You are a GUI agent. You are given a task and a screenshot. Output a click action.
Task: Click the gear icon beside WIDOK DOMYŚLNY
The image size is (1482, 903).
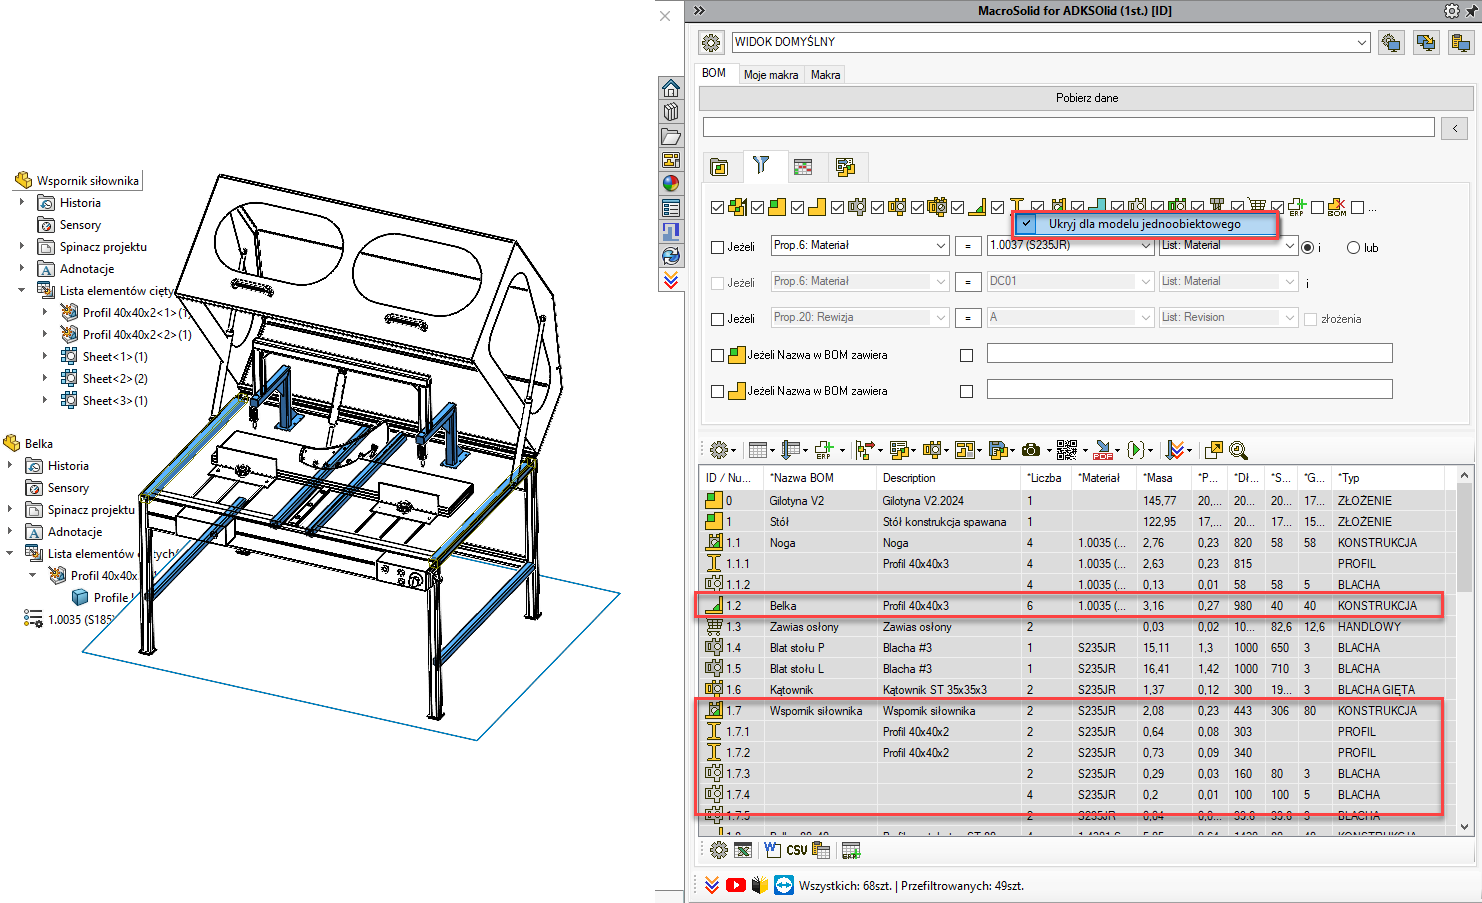[711, 43]
